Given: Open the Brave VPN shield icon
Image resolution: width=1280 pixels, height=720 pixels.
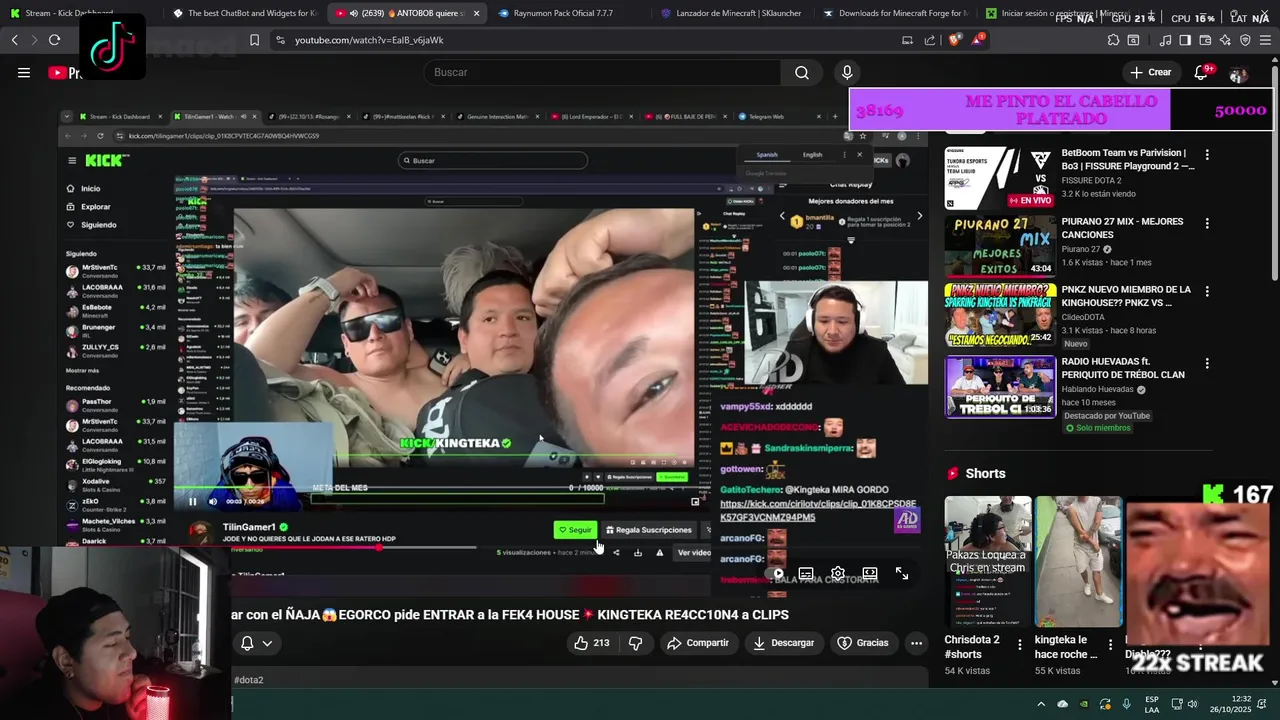Looking at the screenshot, I should pyautogui.click(x=1245, y=40).
